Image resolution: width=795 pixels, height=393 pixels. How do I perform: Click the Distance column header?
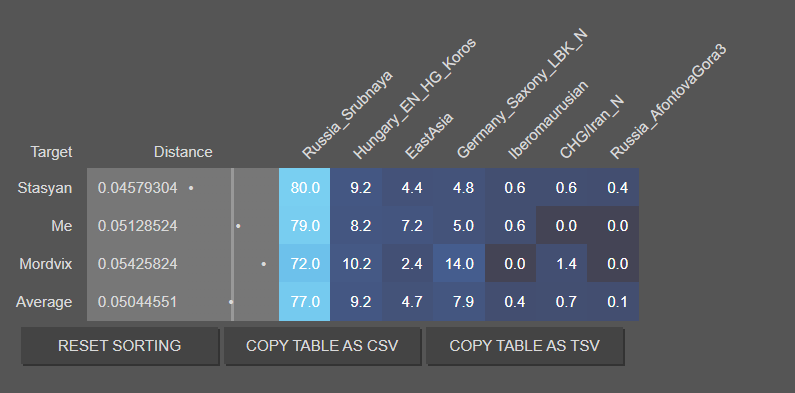(x=183, y=152)
